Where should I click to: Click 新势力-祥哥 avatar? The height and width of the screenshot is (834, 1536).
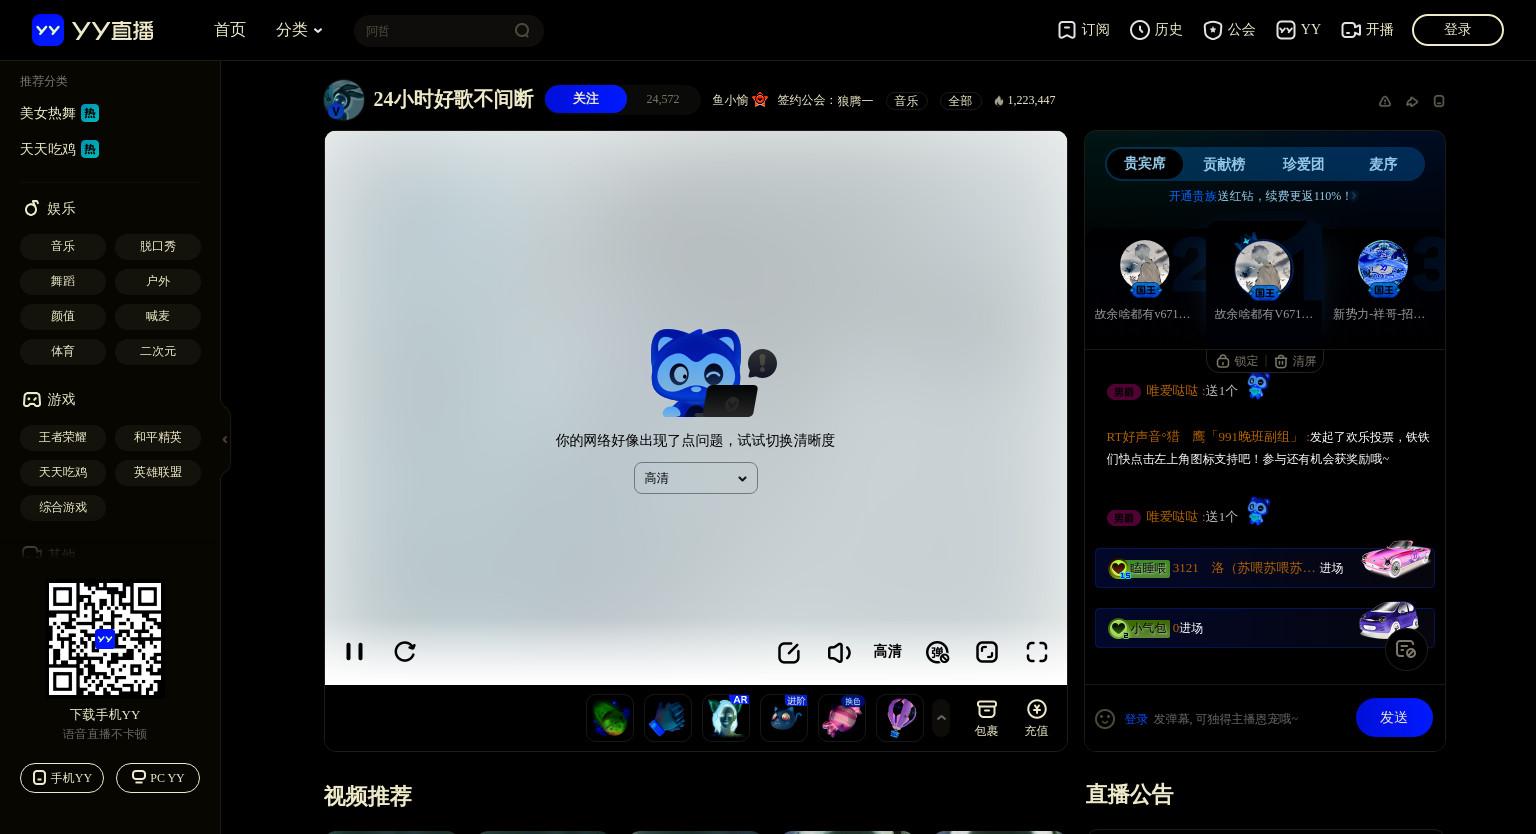(1382, 268)
